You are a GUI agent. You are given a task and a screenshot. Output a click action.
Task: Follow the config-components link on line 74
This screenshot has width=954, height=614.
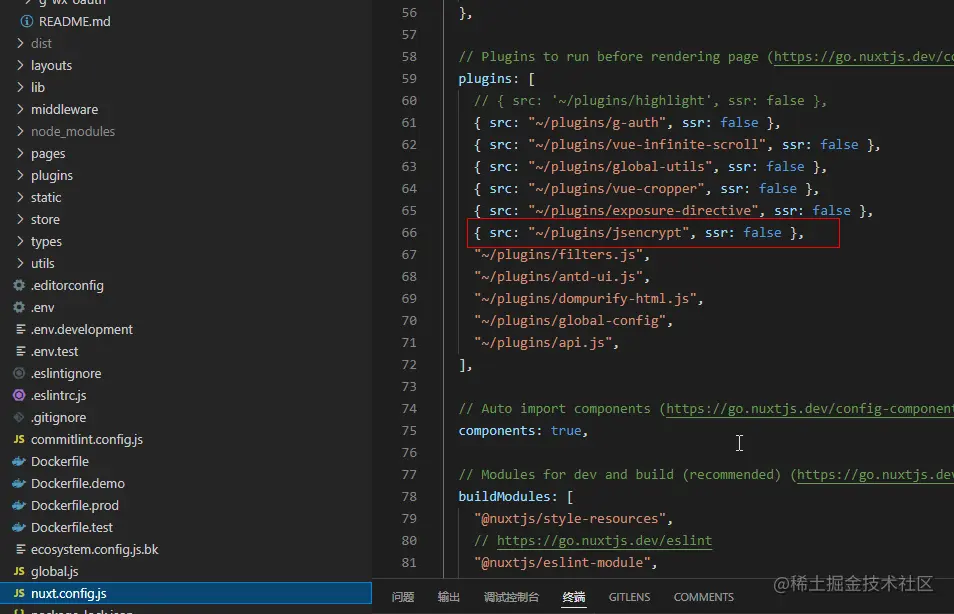pyautogui.click(x=810, y=409)
